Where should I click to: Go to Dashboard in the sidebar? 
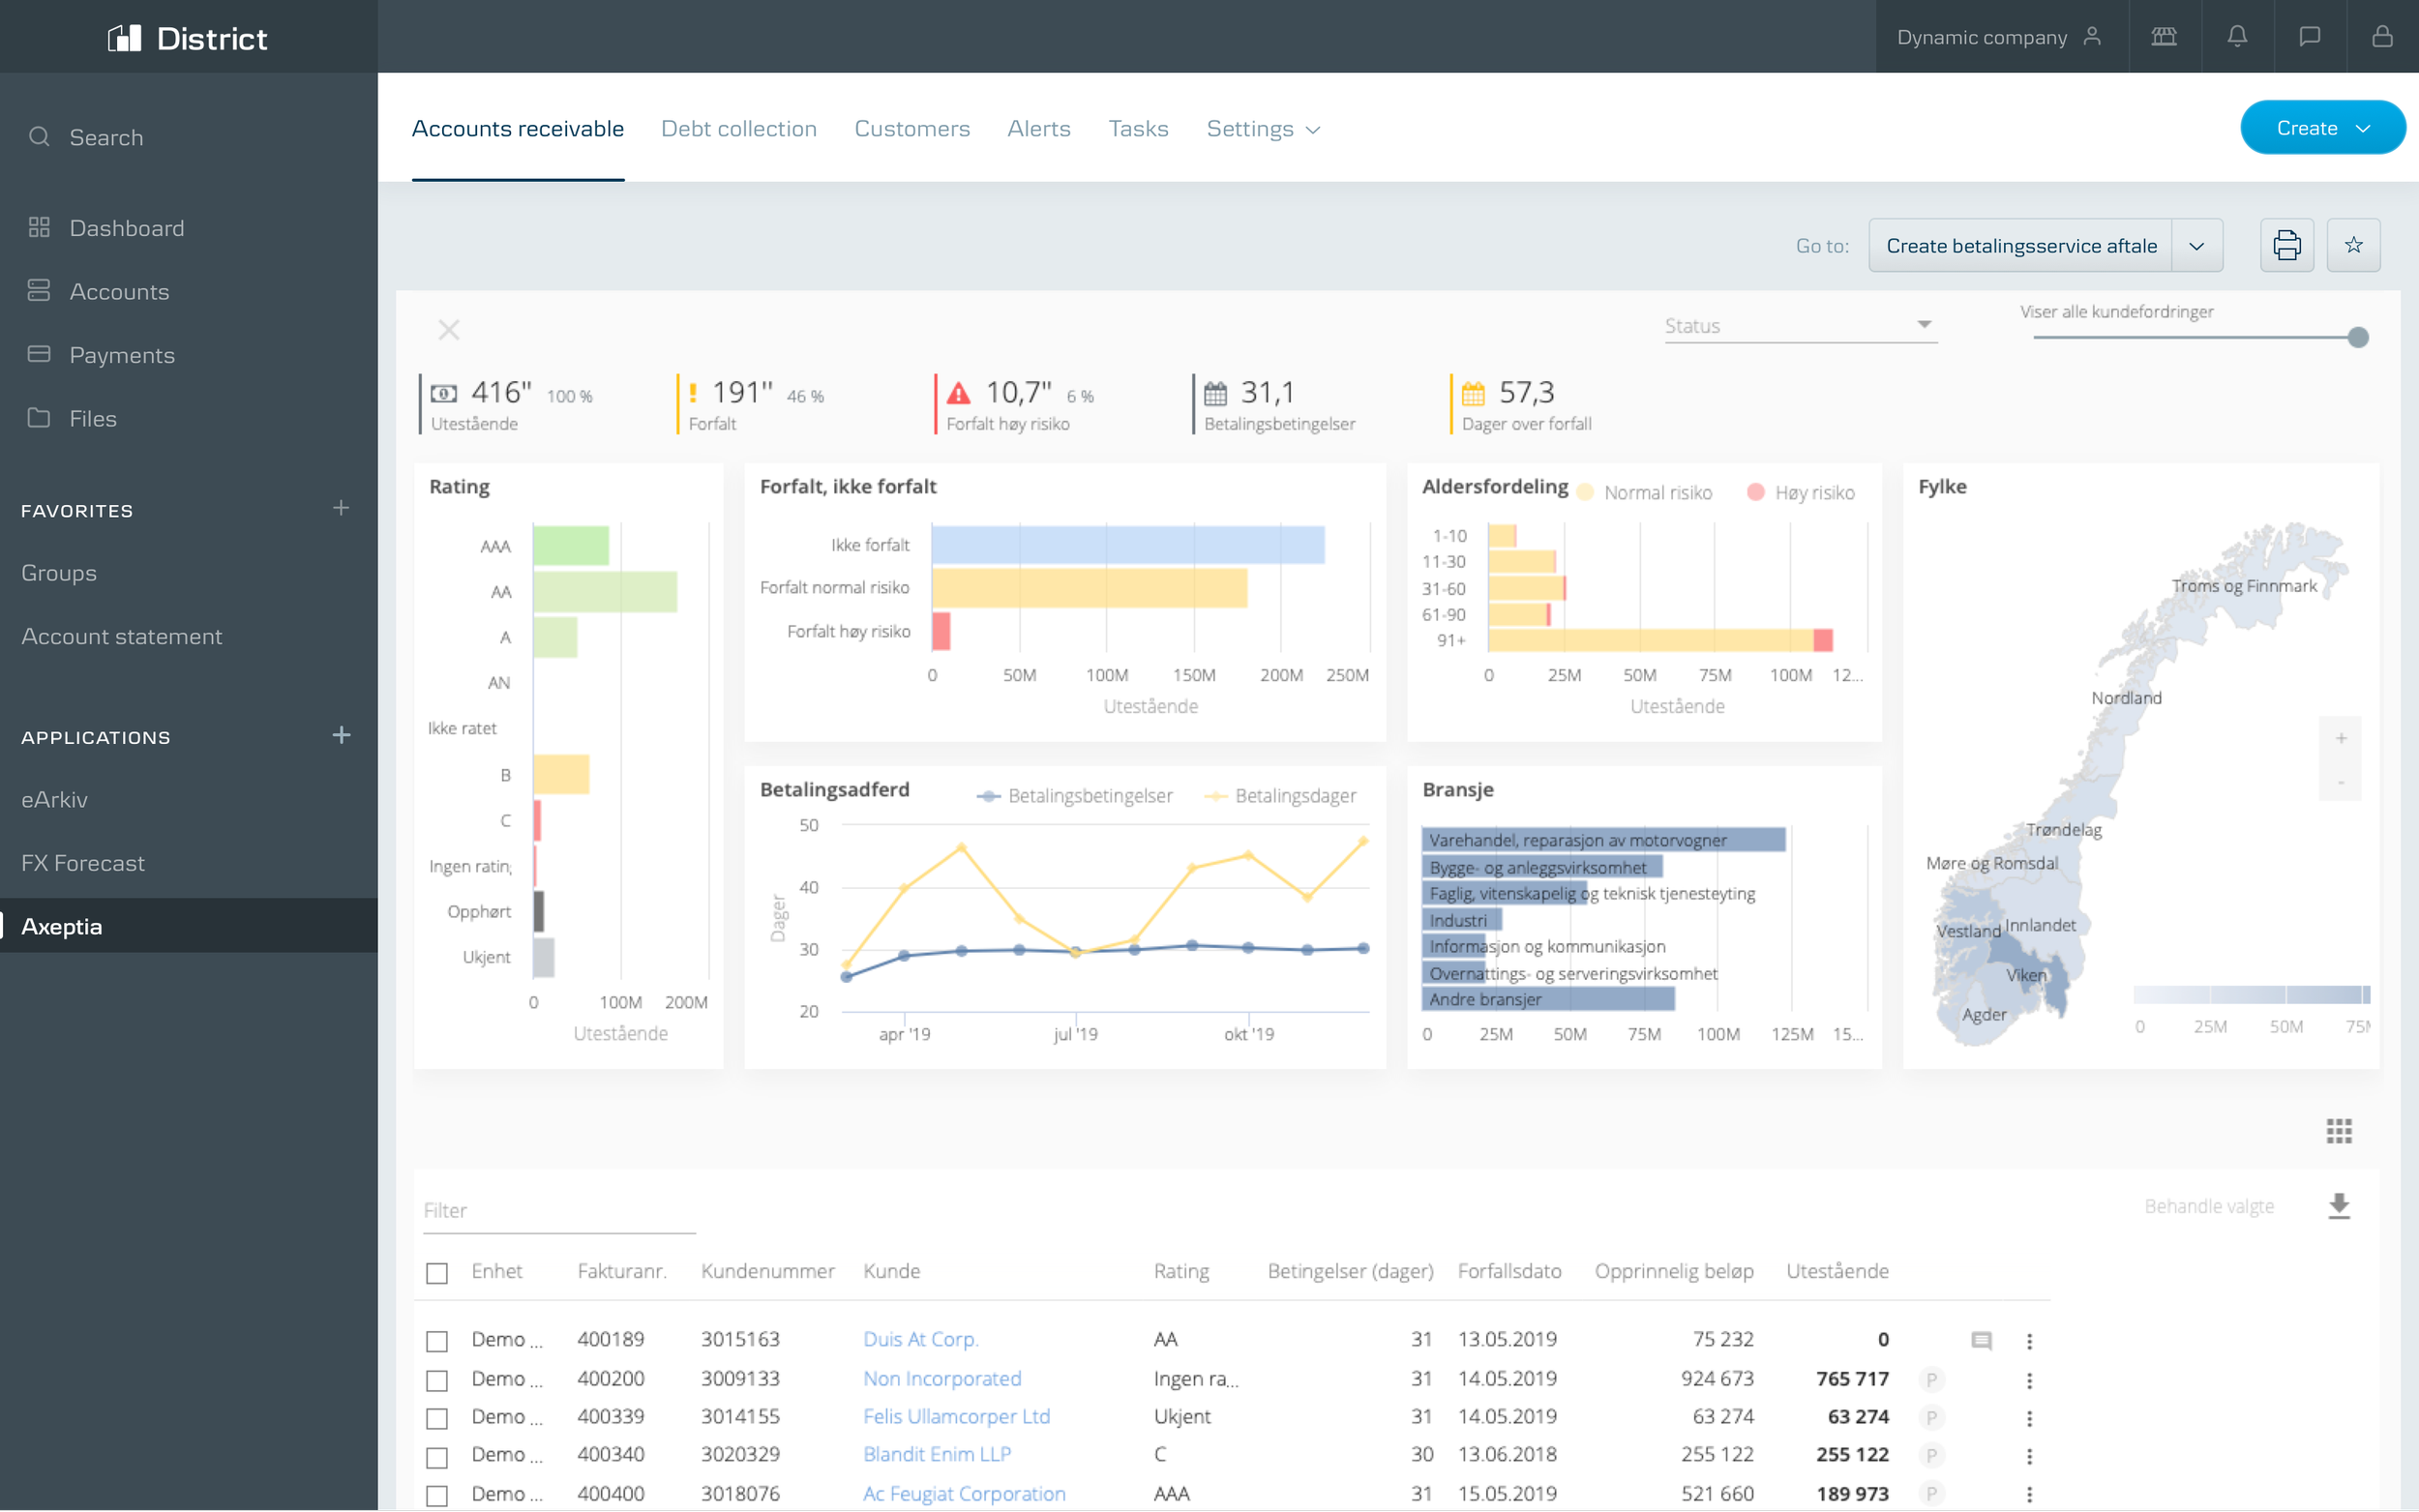[126, 228]
